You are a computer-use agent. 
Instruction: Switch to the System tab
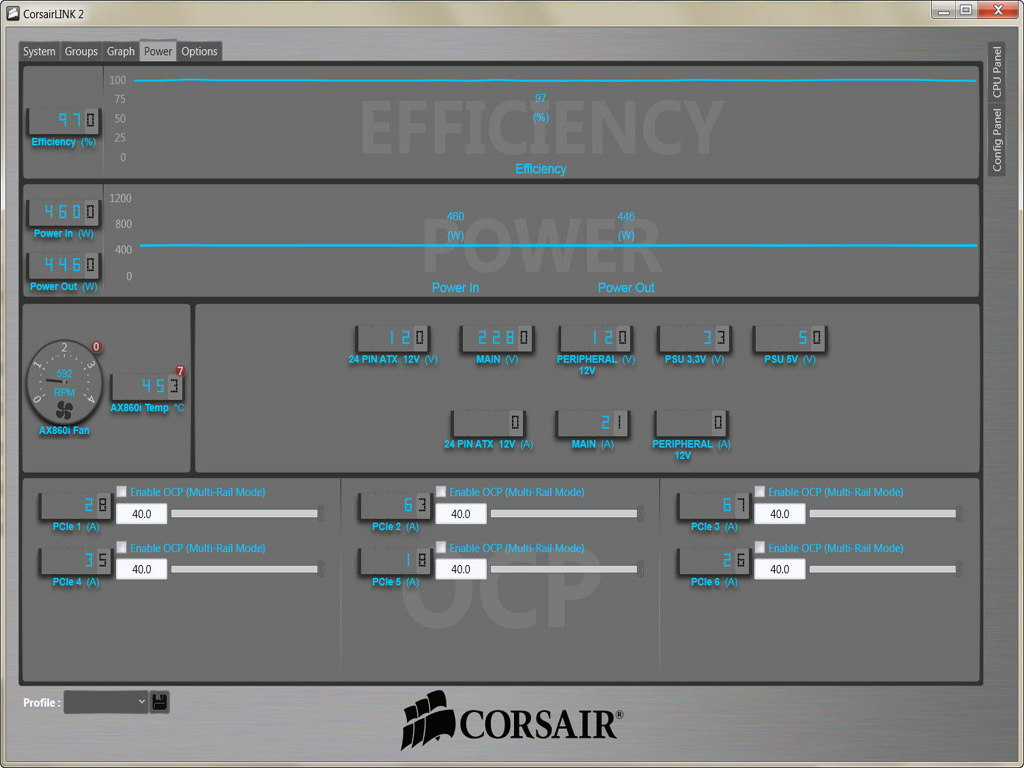tap(39, 52)
